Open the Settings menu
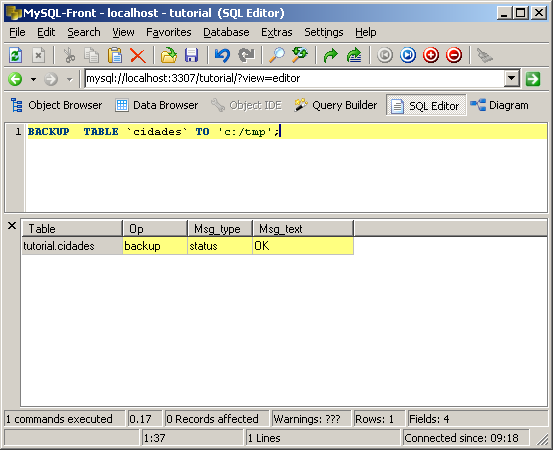 pyautogui.click(x=324, y=32)
